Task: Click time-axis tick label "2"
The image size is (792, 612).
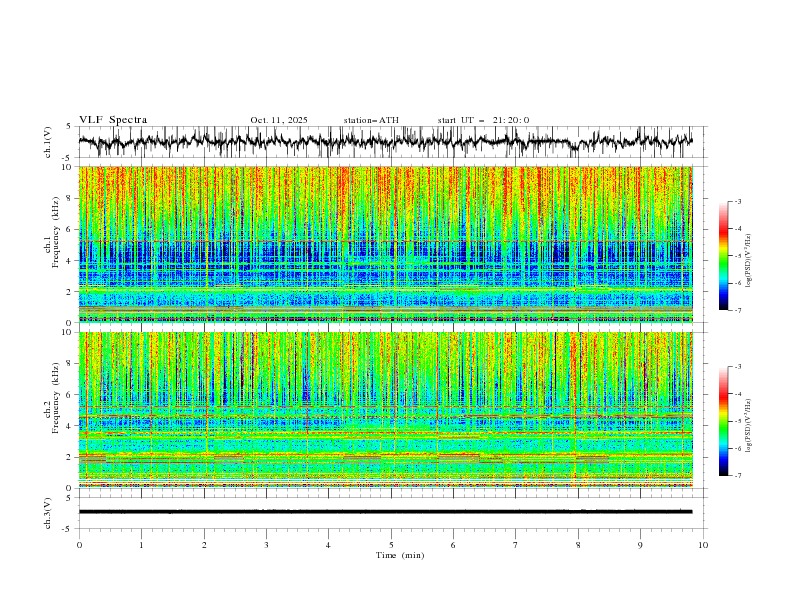Action: [204, 545]
